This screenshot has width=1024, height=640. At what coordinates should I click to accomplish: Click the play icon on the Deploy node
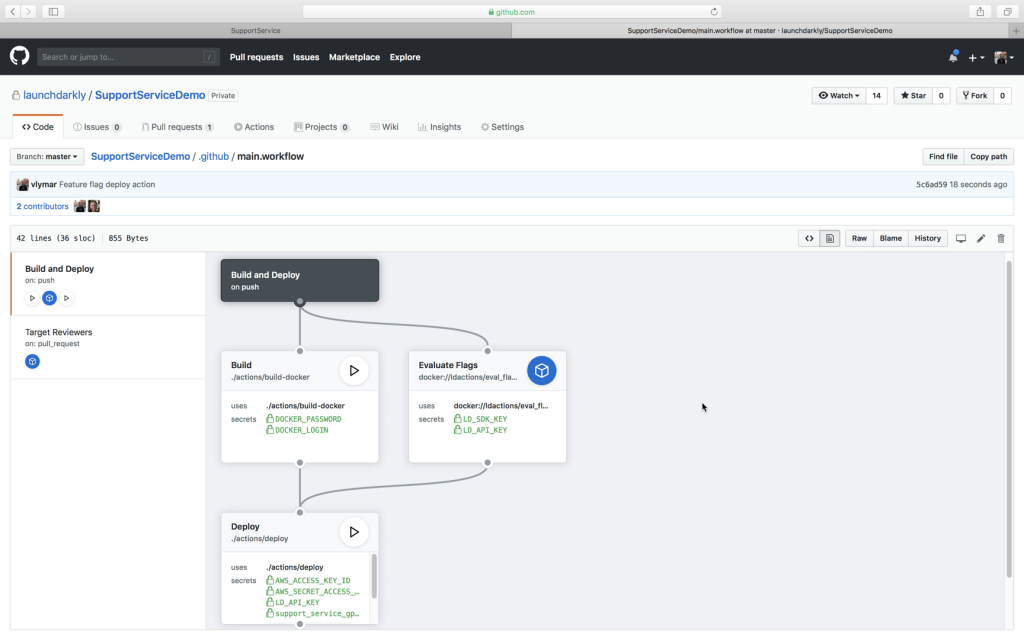pos(354,531)
